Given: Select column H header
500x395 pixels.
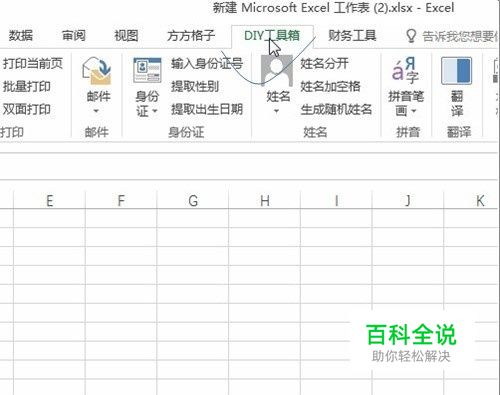Looking at the screenshot, I should [264, 201].
